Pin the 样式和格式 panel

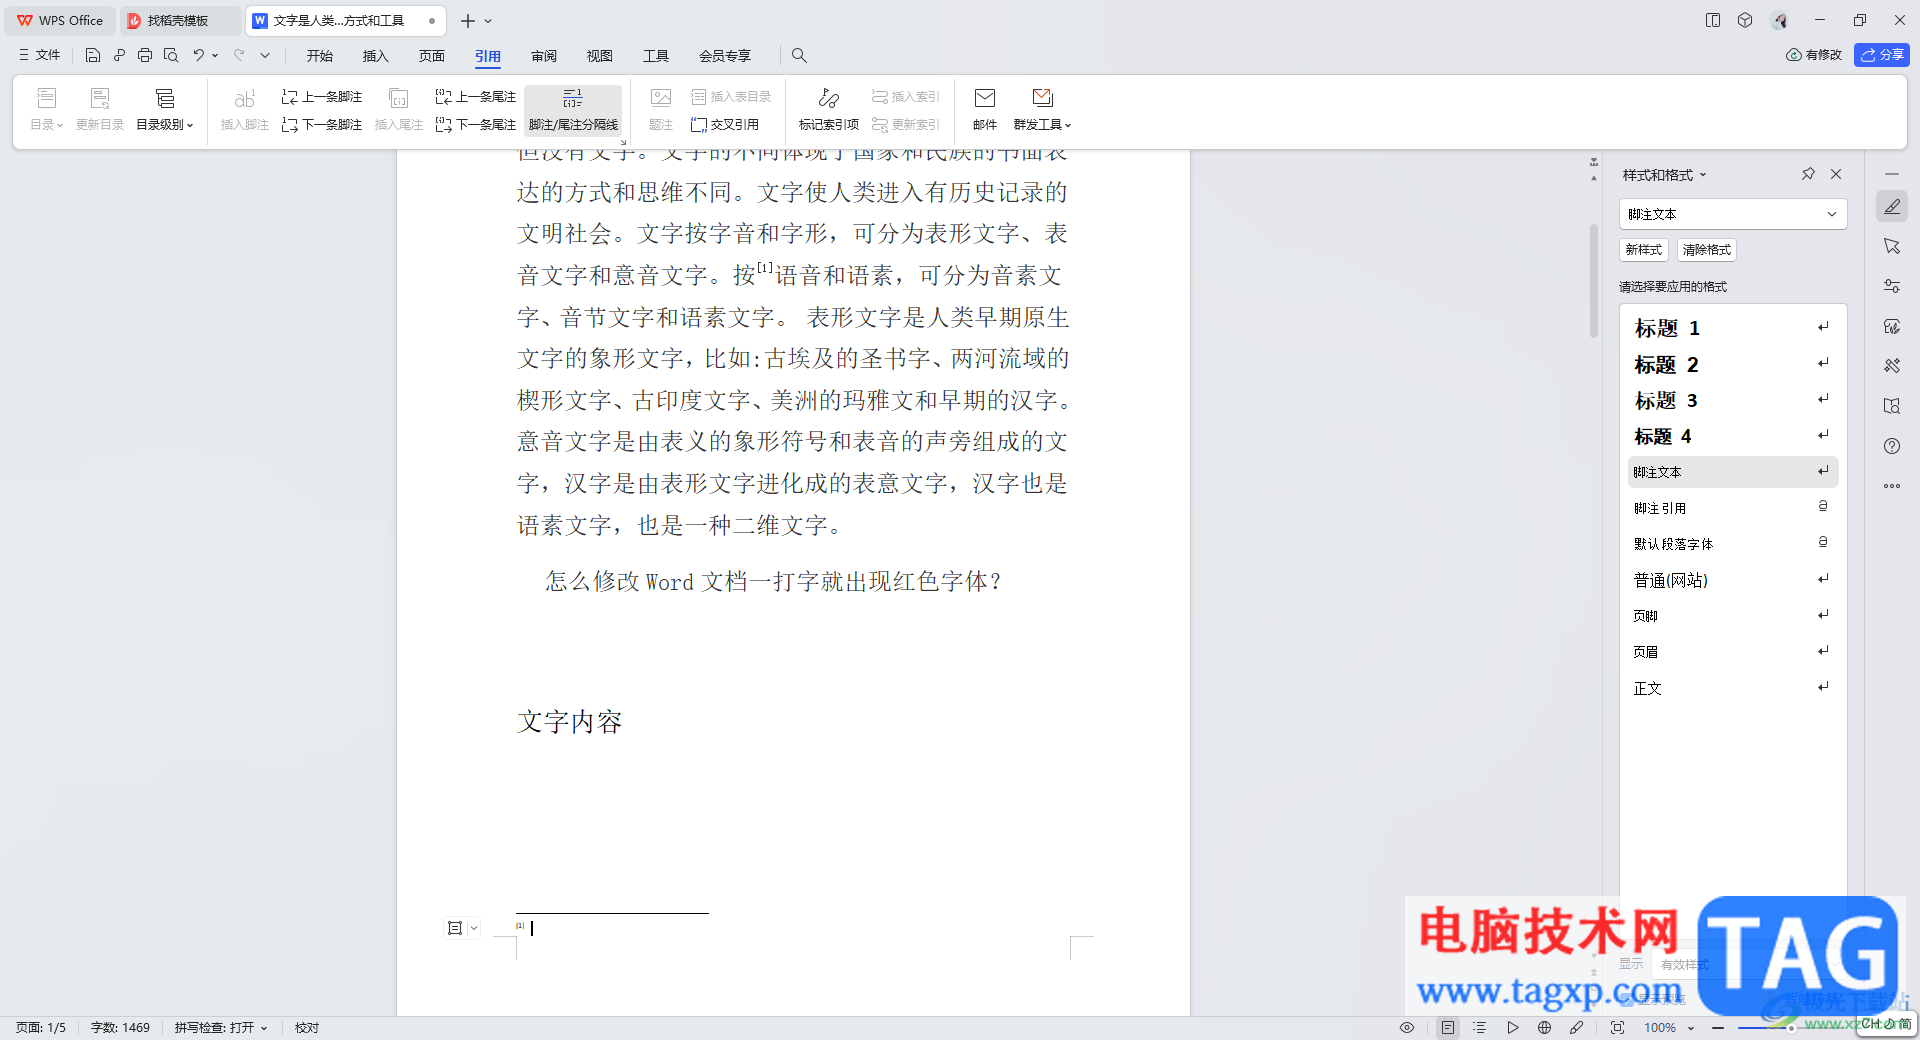click(1808, 174)
